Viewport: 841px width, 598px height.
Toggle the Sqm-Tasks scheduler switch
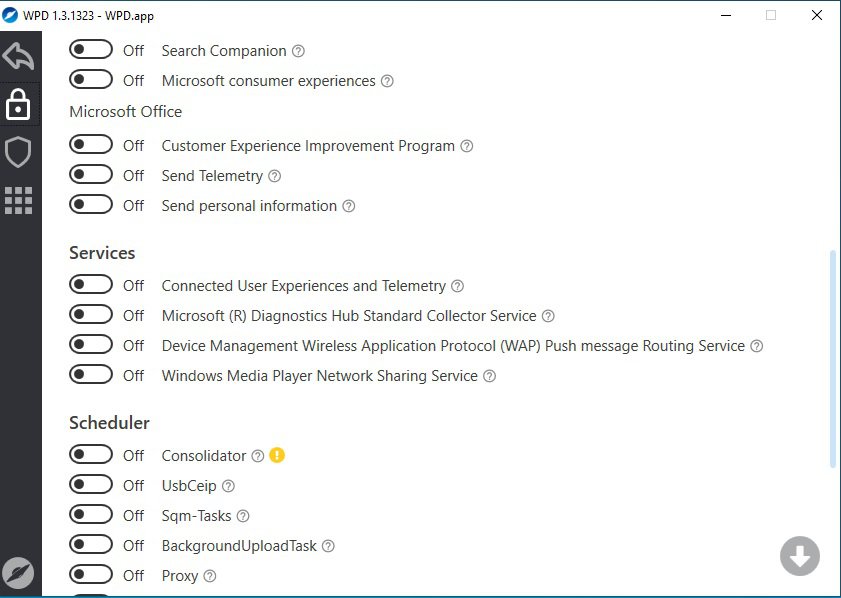[x=91, y=515]
